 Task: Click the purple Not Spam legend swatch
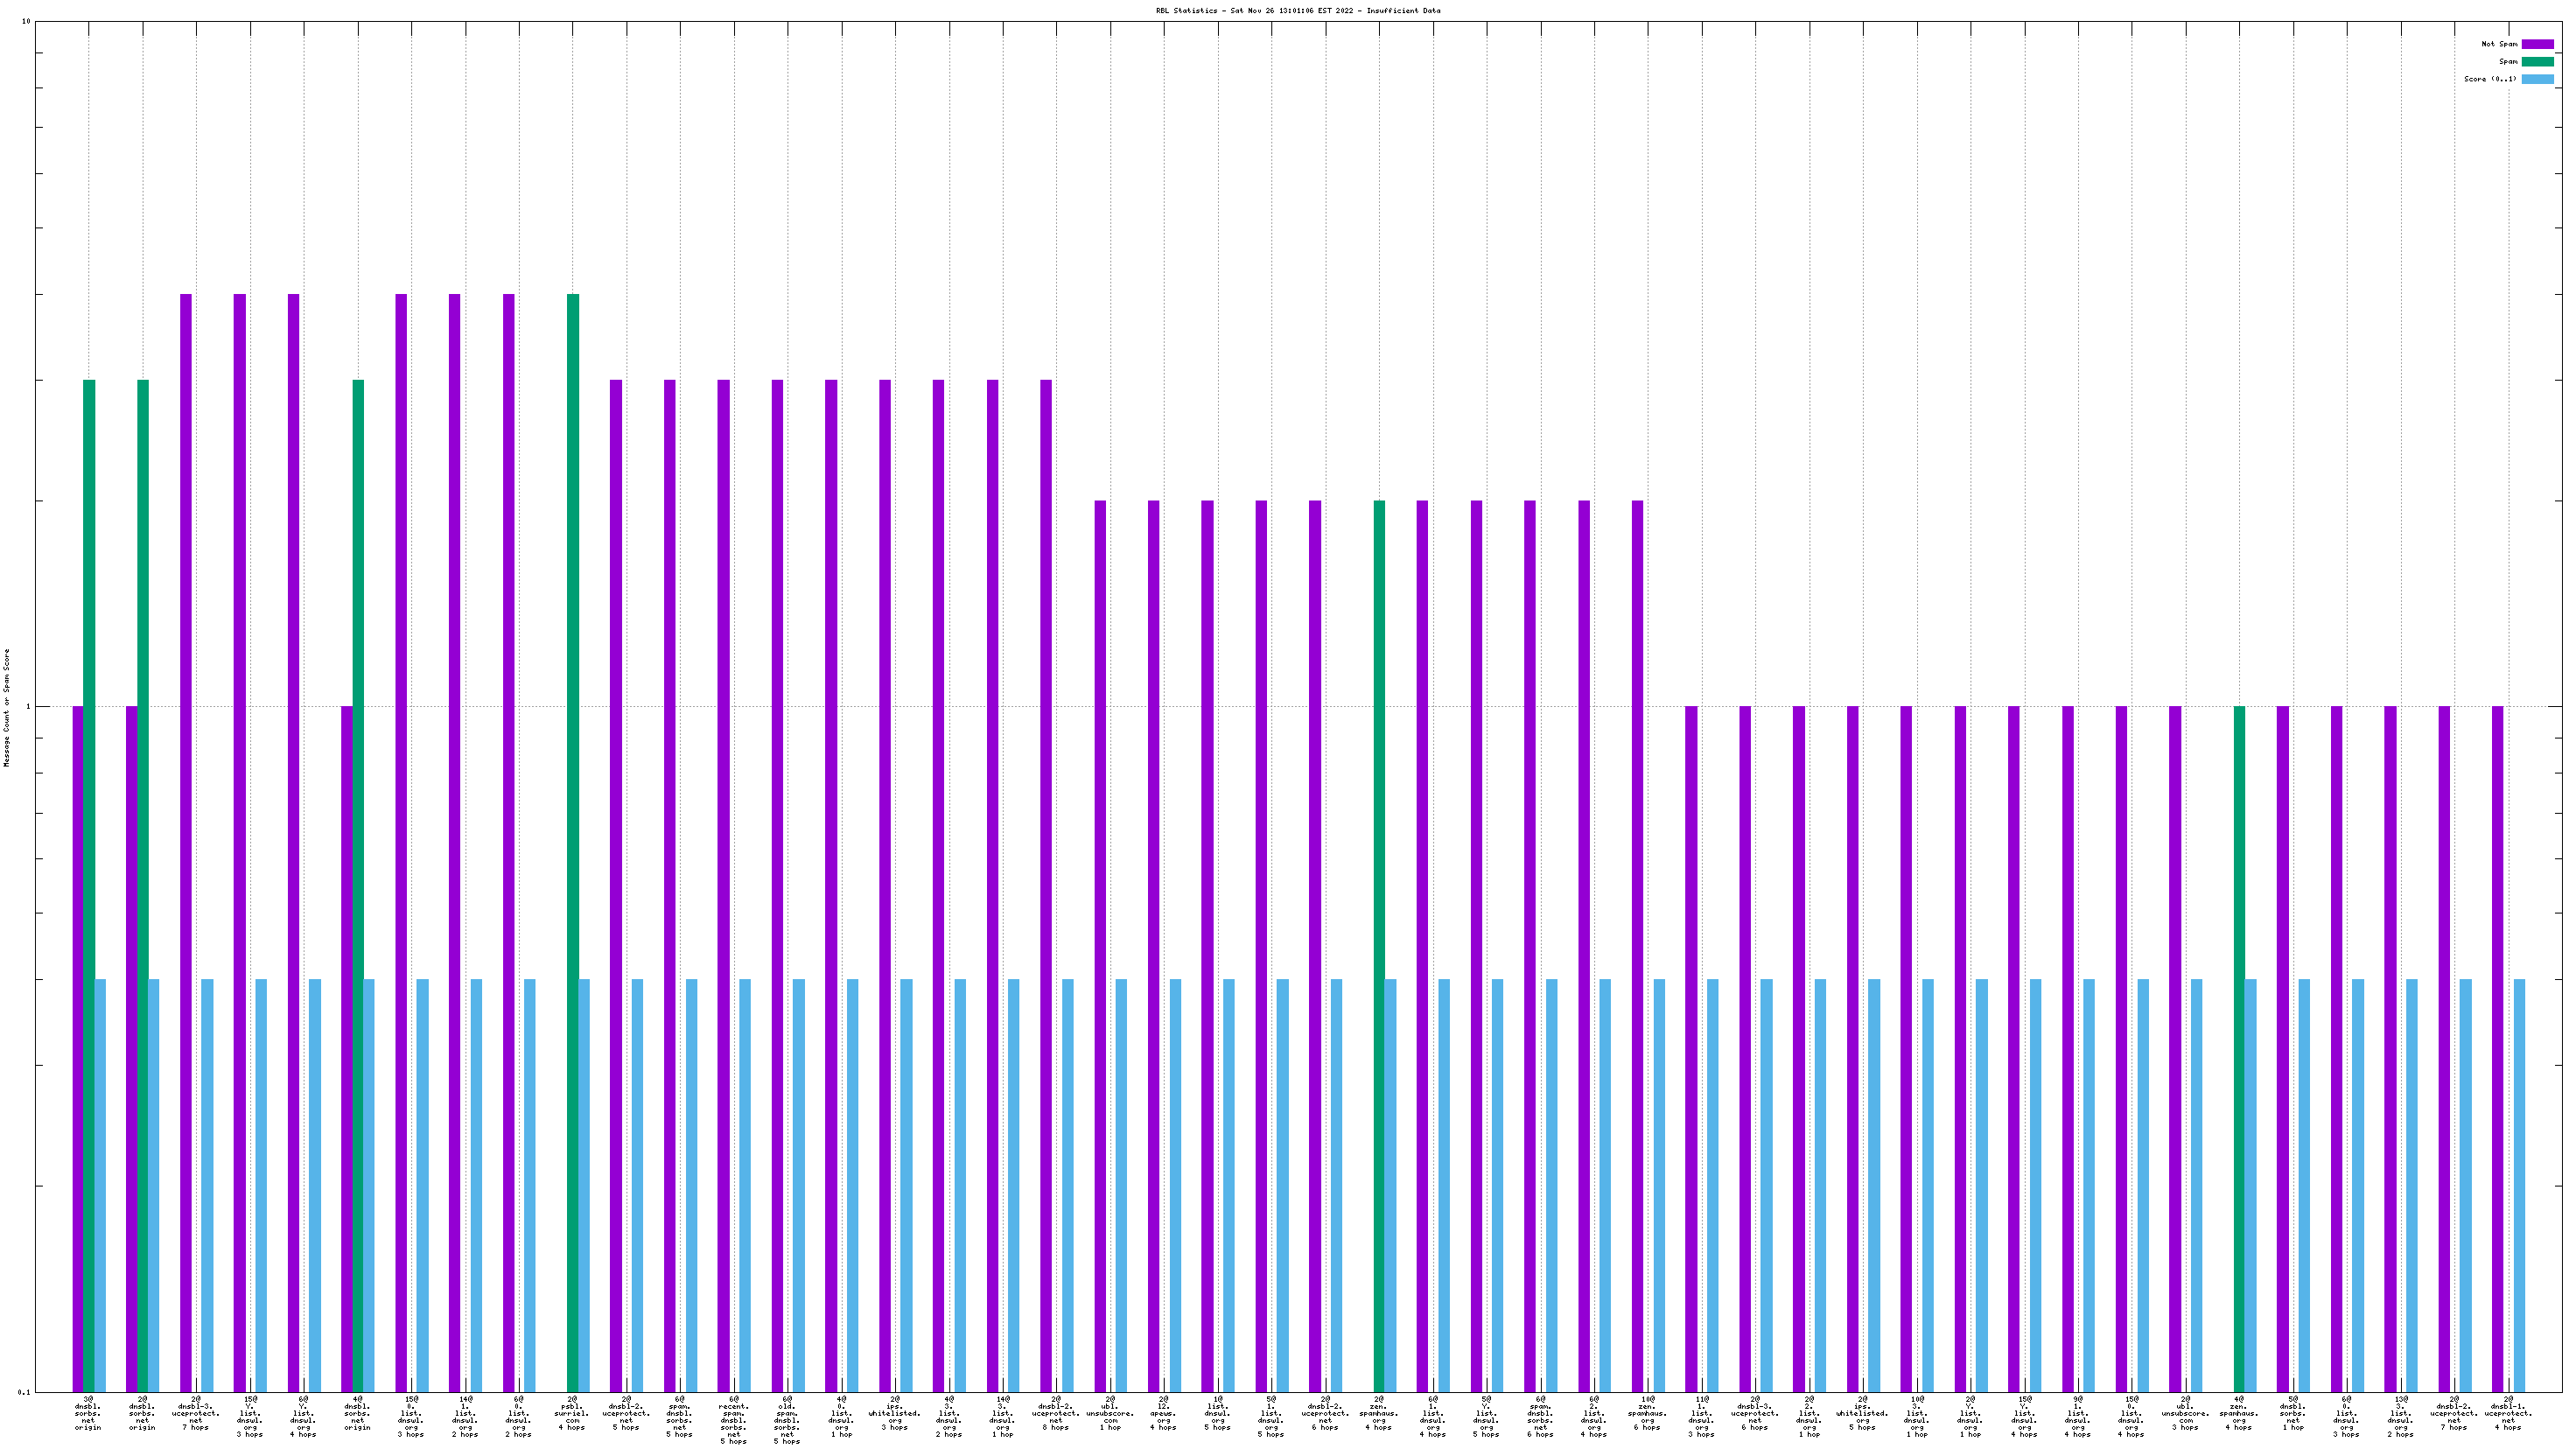pyautogui.click(x=2537, y=44)
